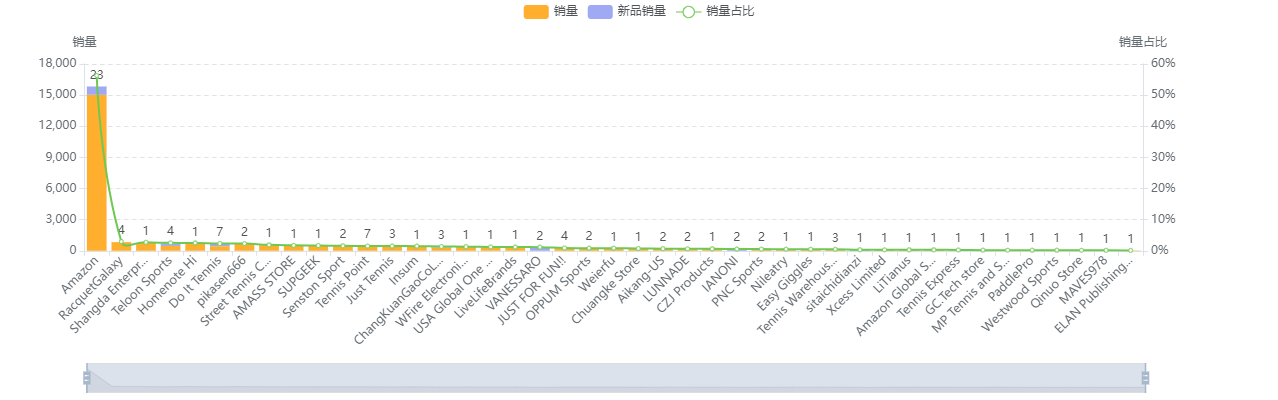1278x400 pixels.
Task: Click the tall orange Amazon bar
Action: pyautogui.click(x=97, y=172)
